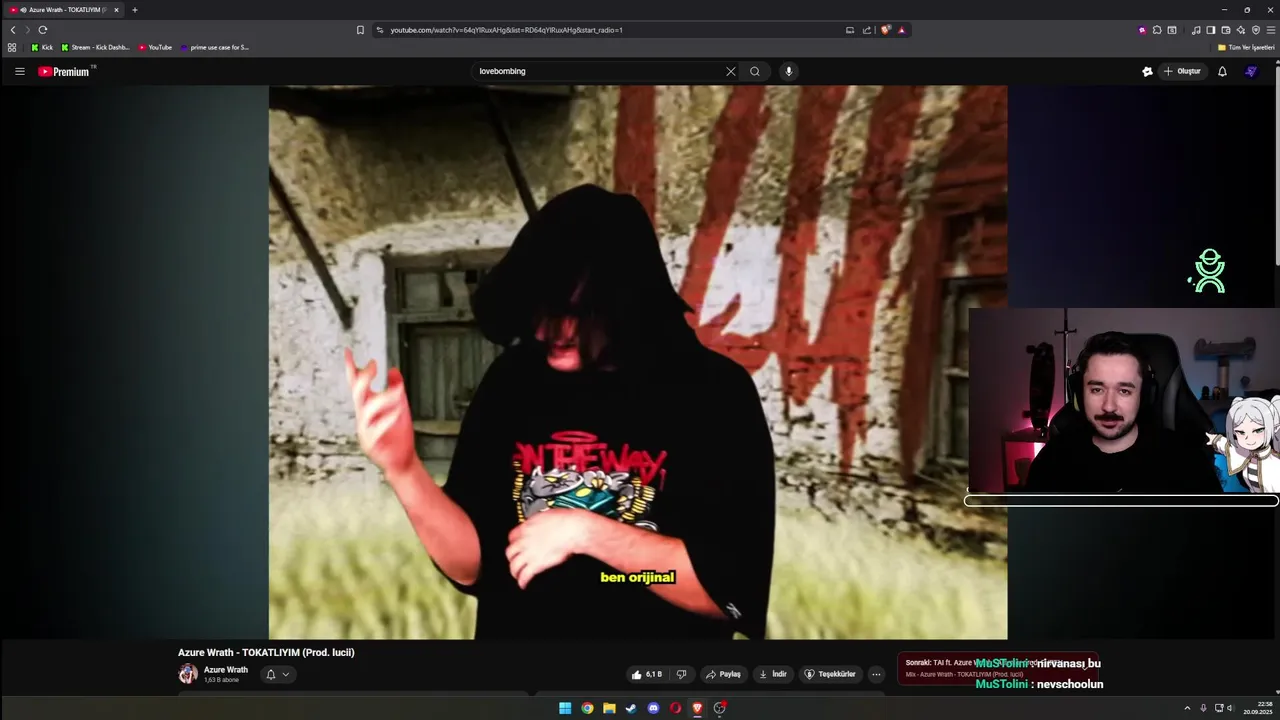Open the Kick bookmark
The height and width of the screenshot is (720, 1280).
(42, 47)
